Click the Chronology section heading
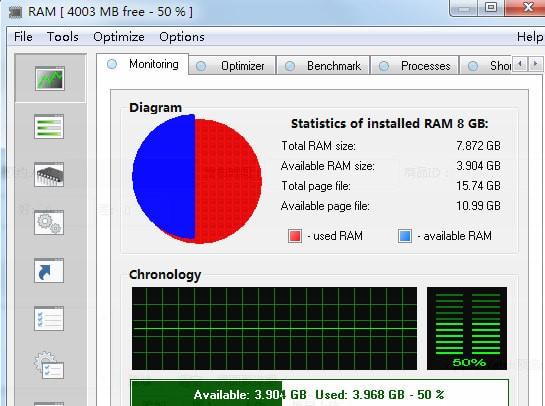Viewport: 545px width, 406px height. 165,275
